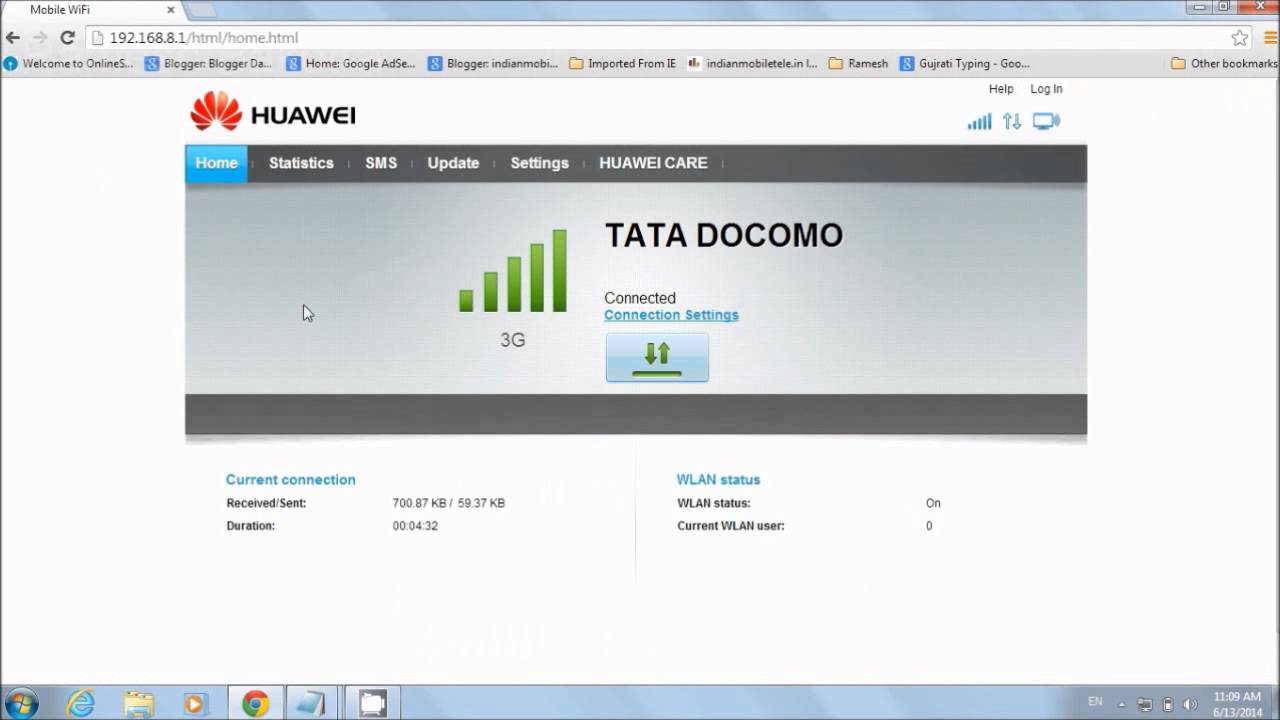Open the SMS tab
The width and height of the screenshot is (1280, 720).
381,163
